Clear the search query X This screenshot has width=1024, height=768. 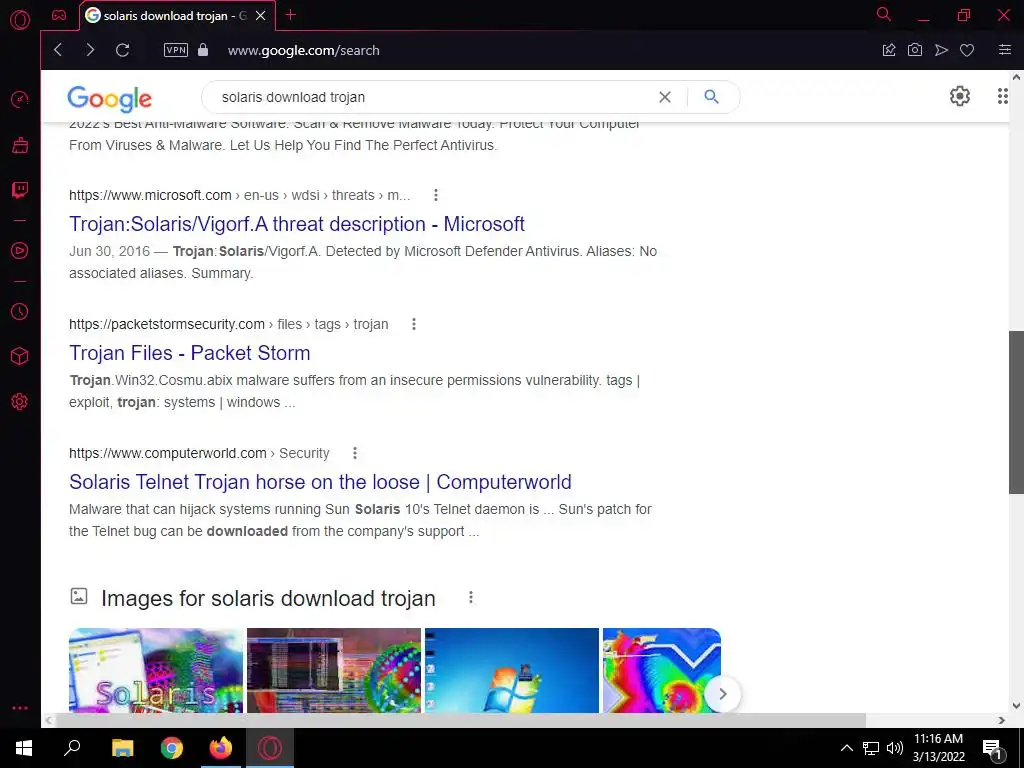click(665, 97)
